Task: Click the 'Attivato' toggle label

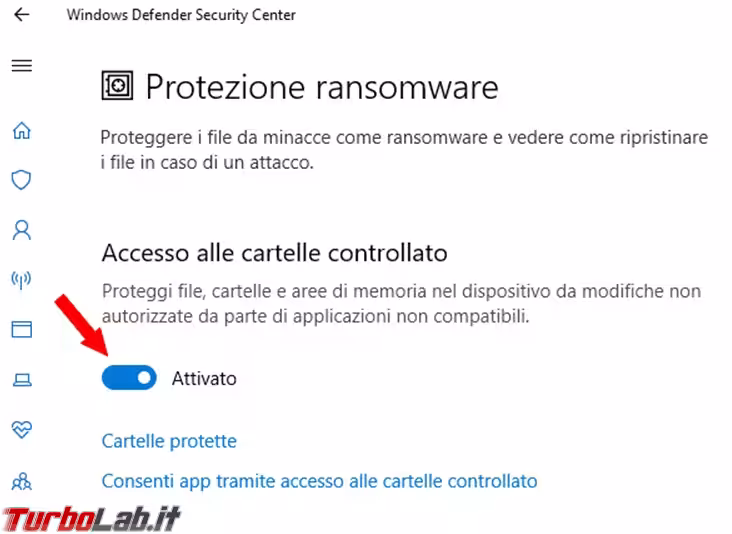Action: tap(204, 379)
